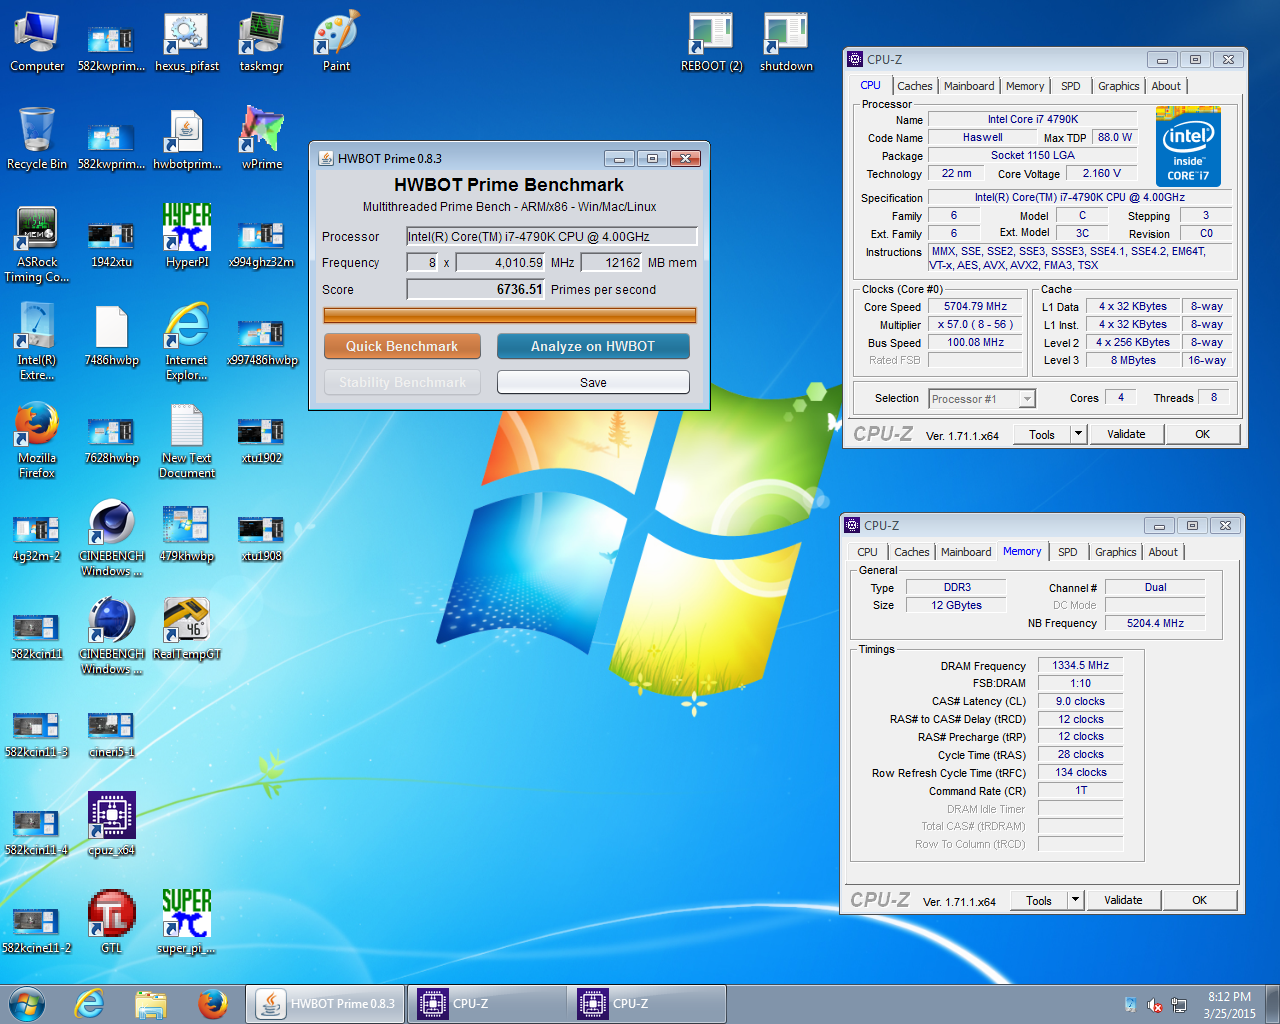
Task: Open REBOOT (2) desktop shortcut
Action: [x=712, y=42]
